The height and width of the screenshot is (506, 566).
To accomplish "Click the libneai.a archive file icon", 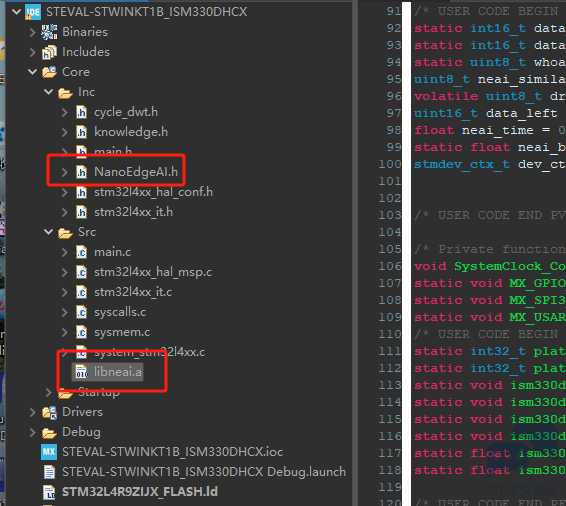I will 82,372.
